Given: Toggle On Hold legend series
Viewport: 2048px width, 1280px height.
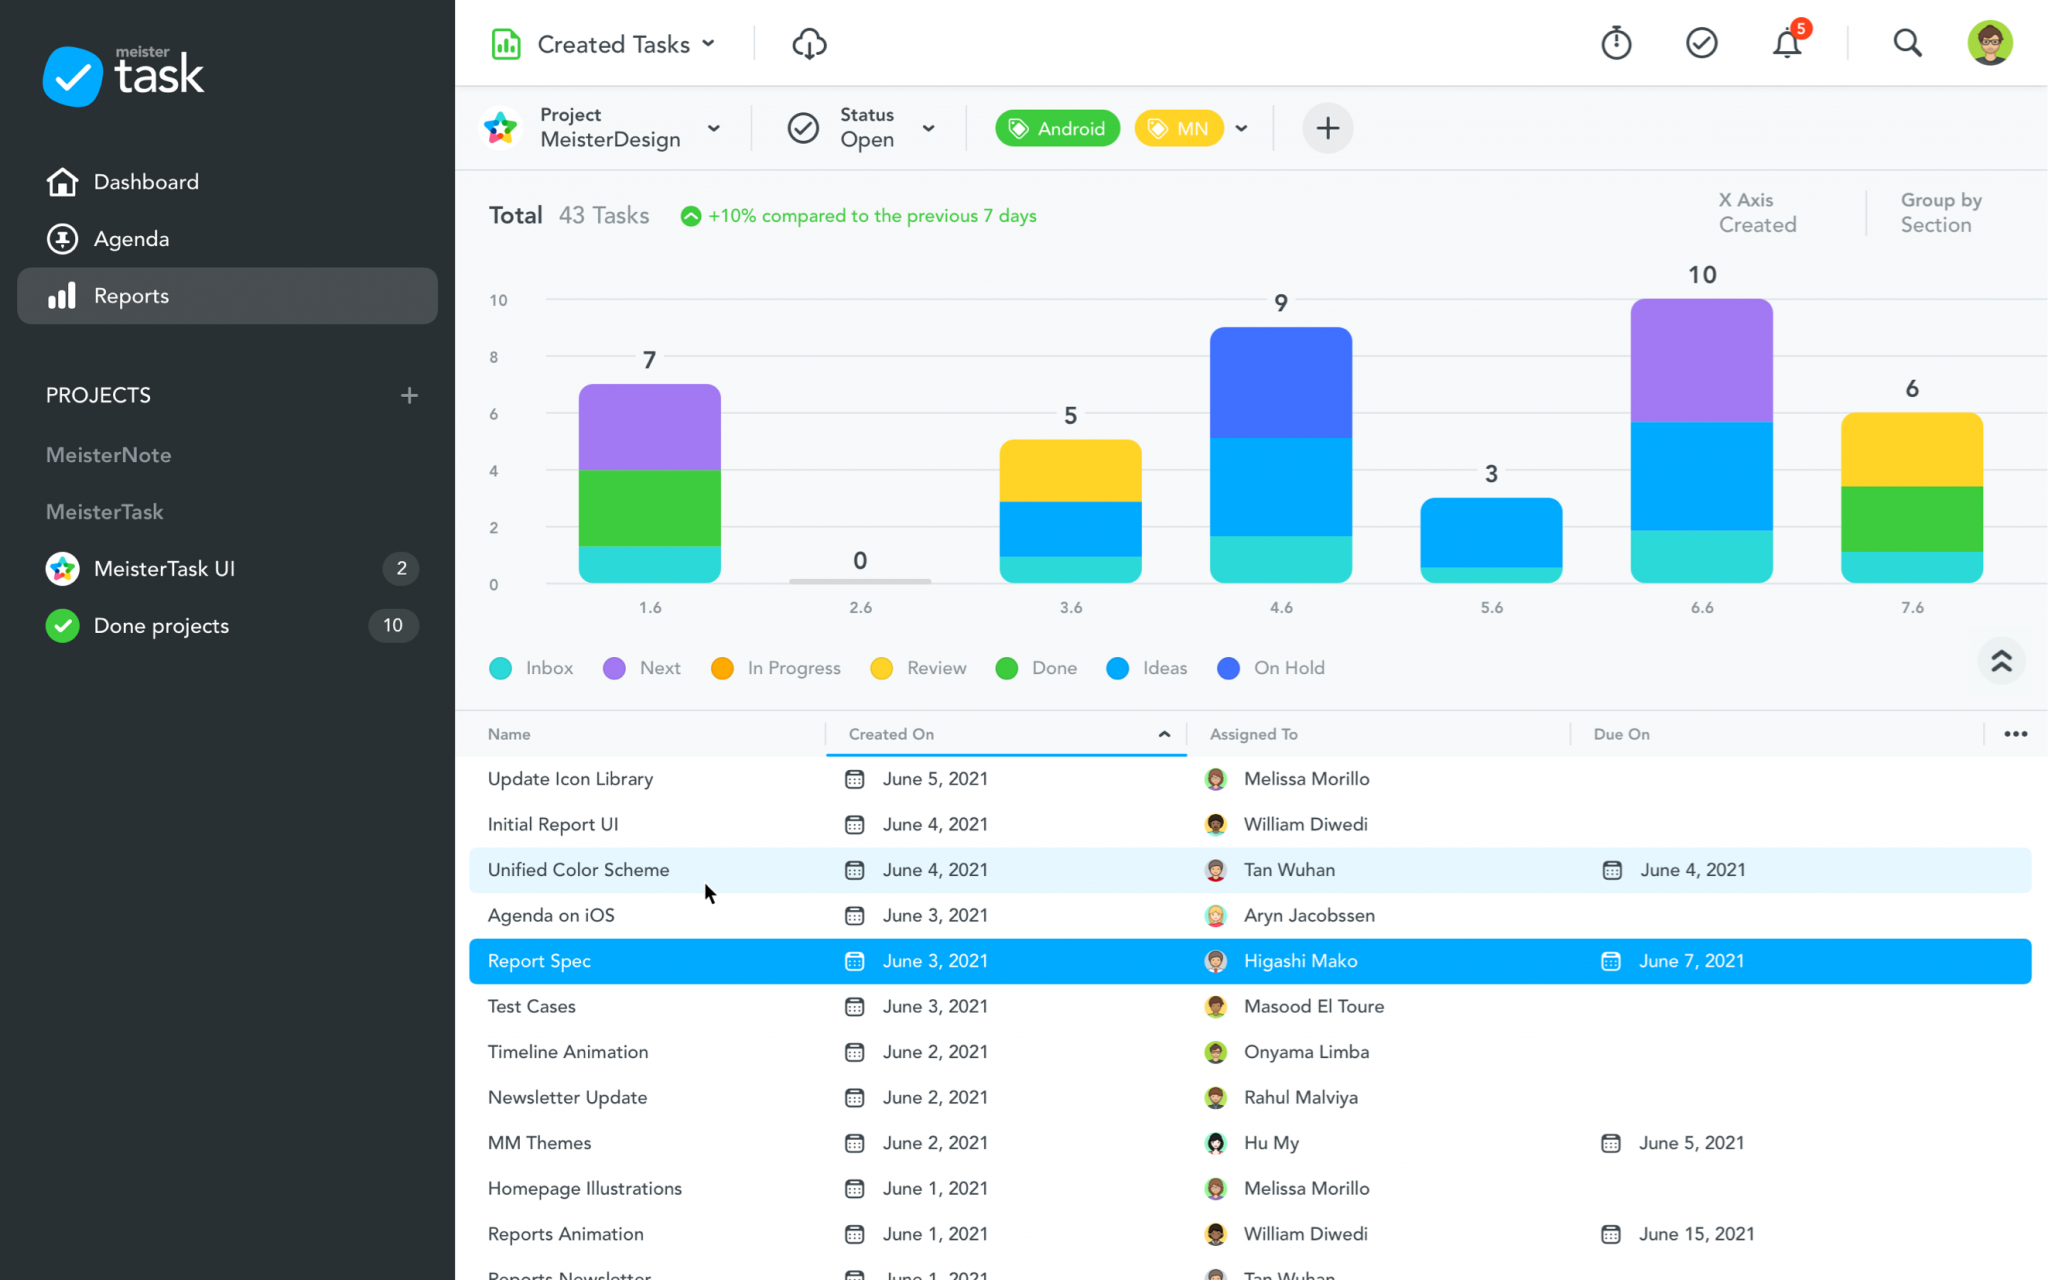Looking at the screenshot, I should point(1271,668).
